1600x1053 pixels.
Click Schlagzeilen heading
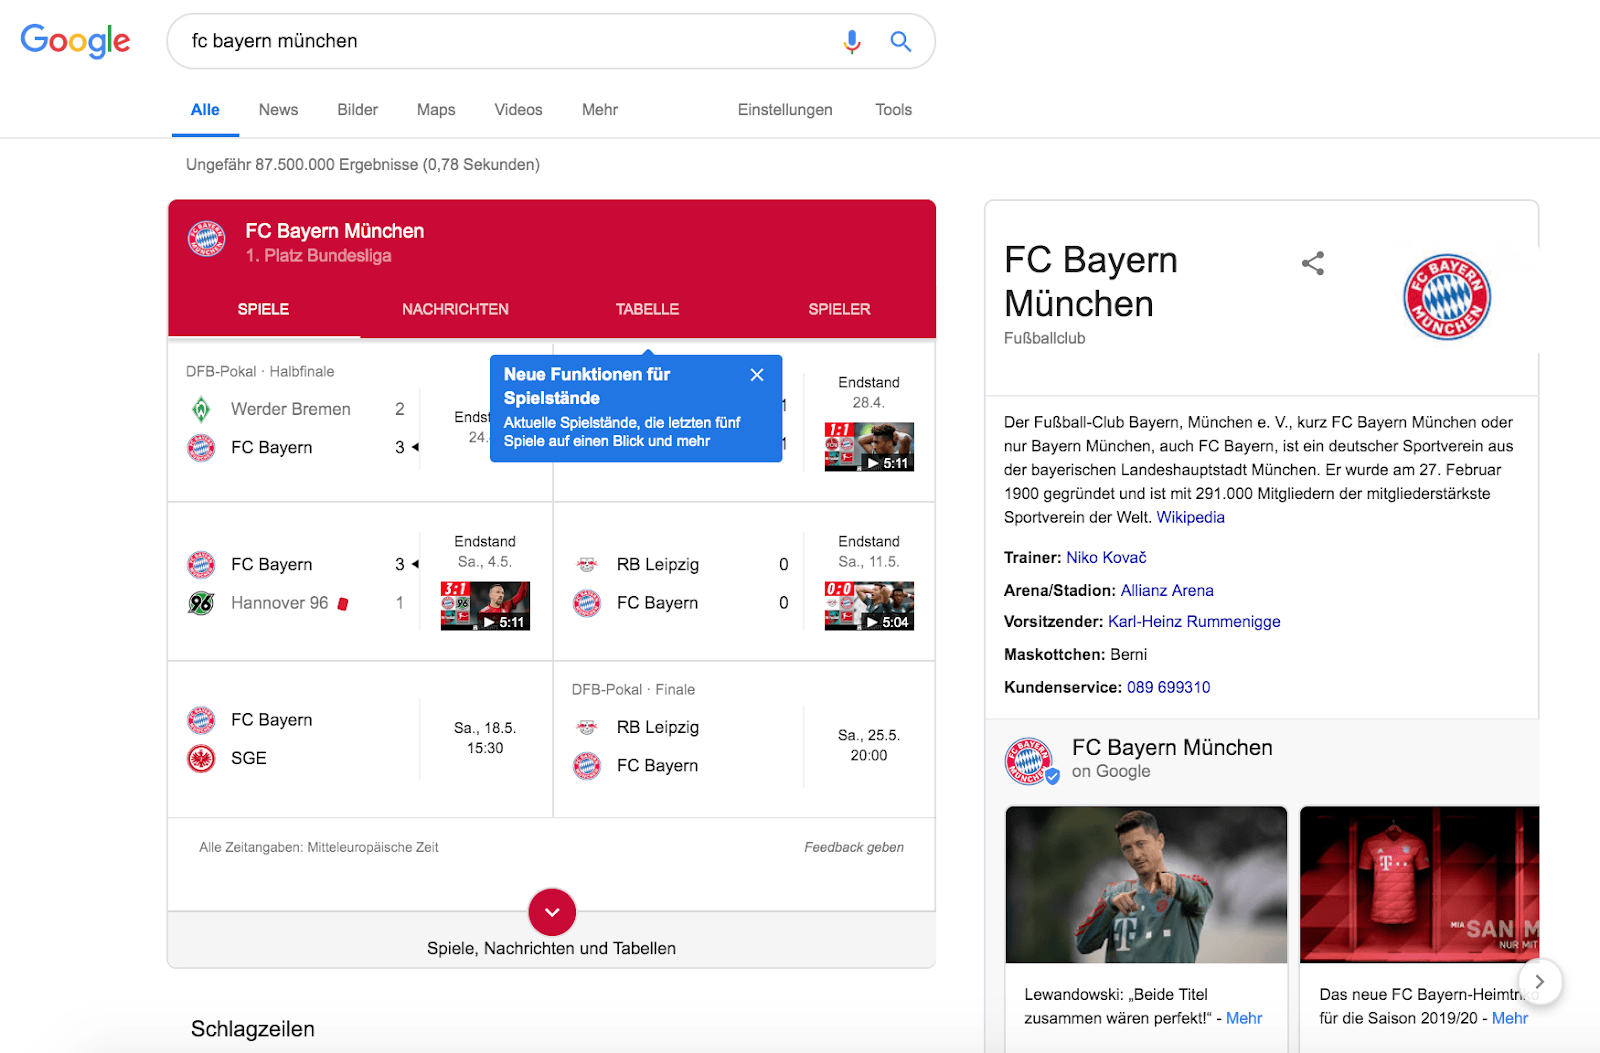[x=253, y=1029]
